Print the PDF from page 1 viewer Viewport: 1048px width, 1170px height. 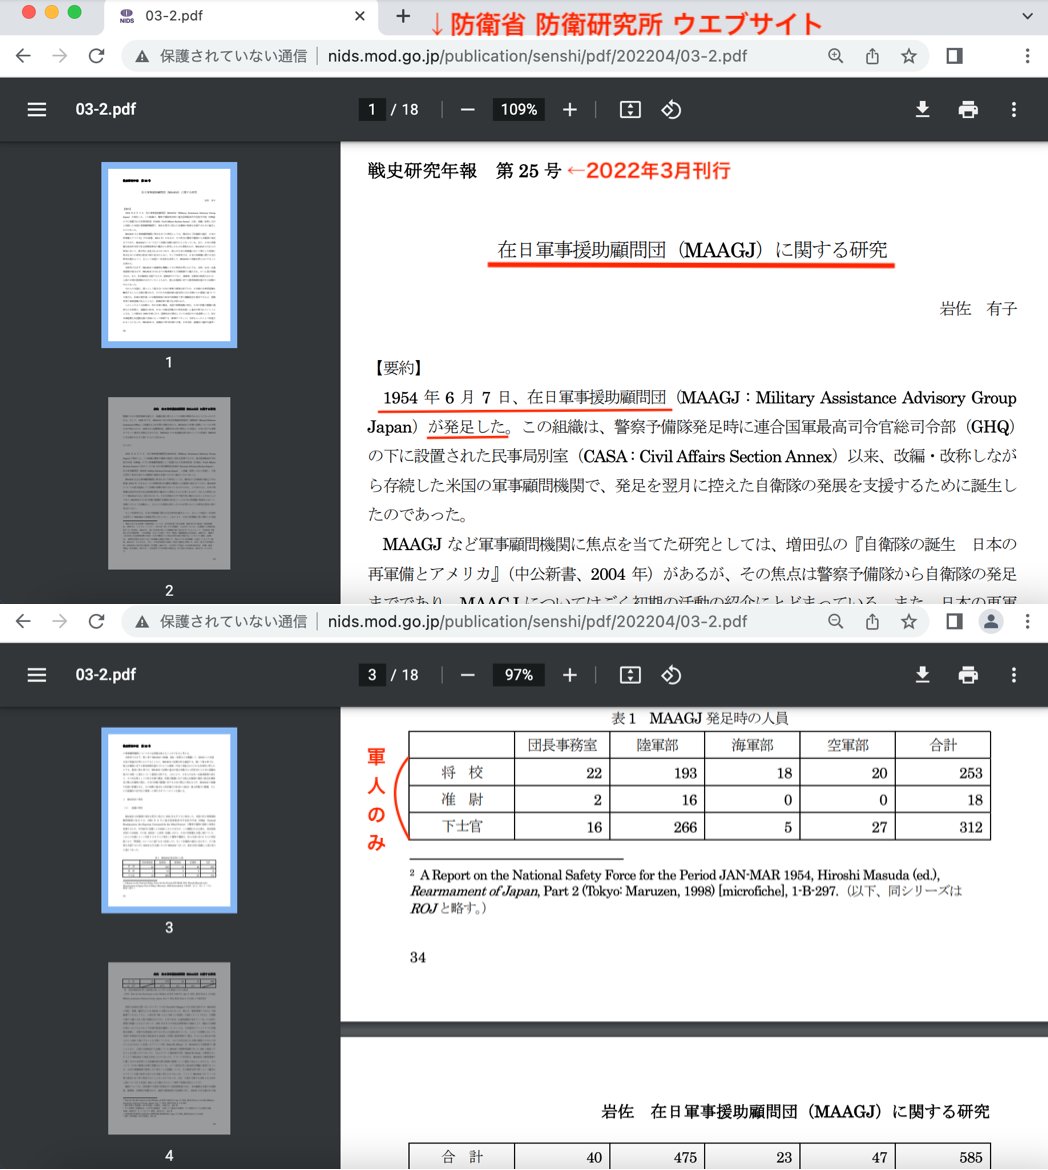(968, 110)
